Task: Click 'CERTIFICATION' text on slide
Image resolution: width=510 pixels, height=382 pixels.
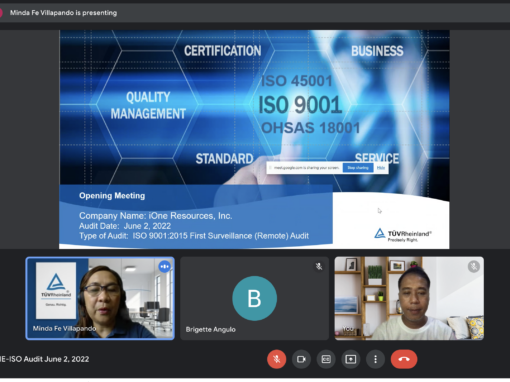Action: pos(223,51)
